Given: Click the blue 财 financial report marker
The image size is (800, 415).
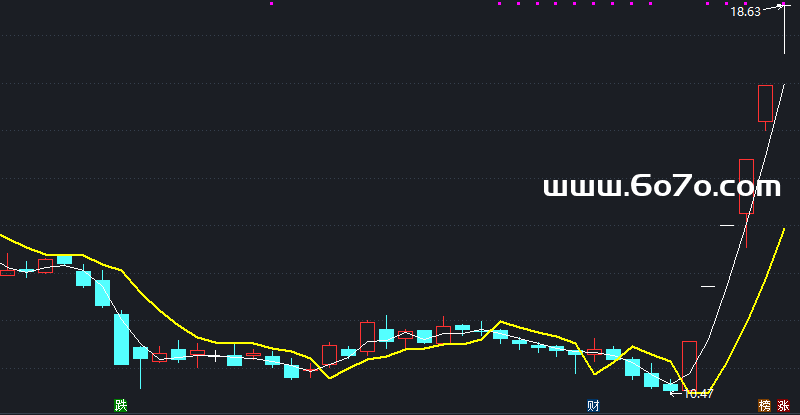Looking at the screenshot, I should tap(593, 406).
